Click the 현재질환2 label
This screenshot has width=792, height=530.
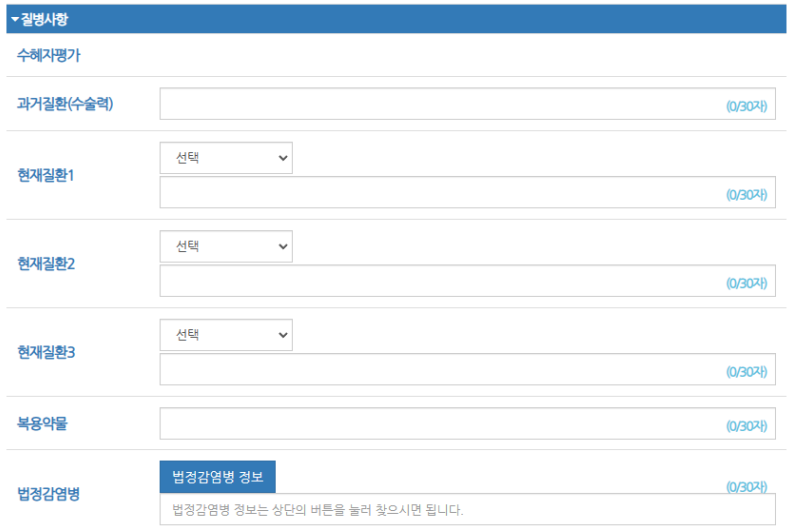(46, 264)
